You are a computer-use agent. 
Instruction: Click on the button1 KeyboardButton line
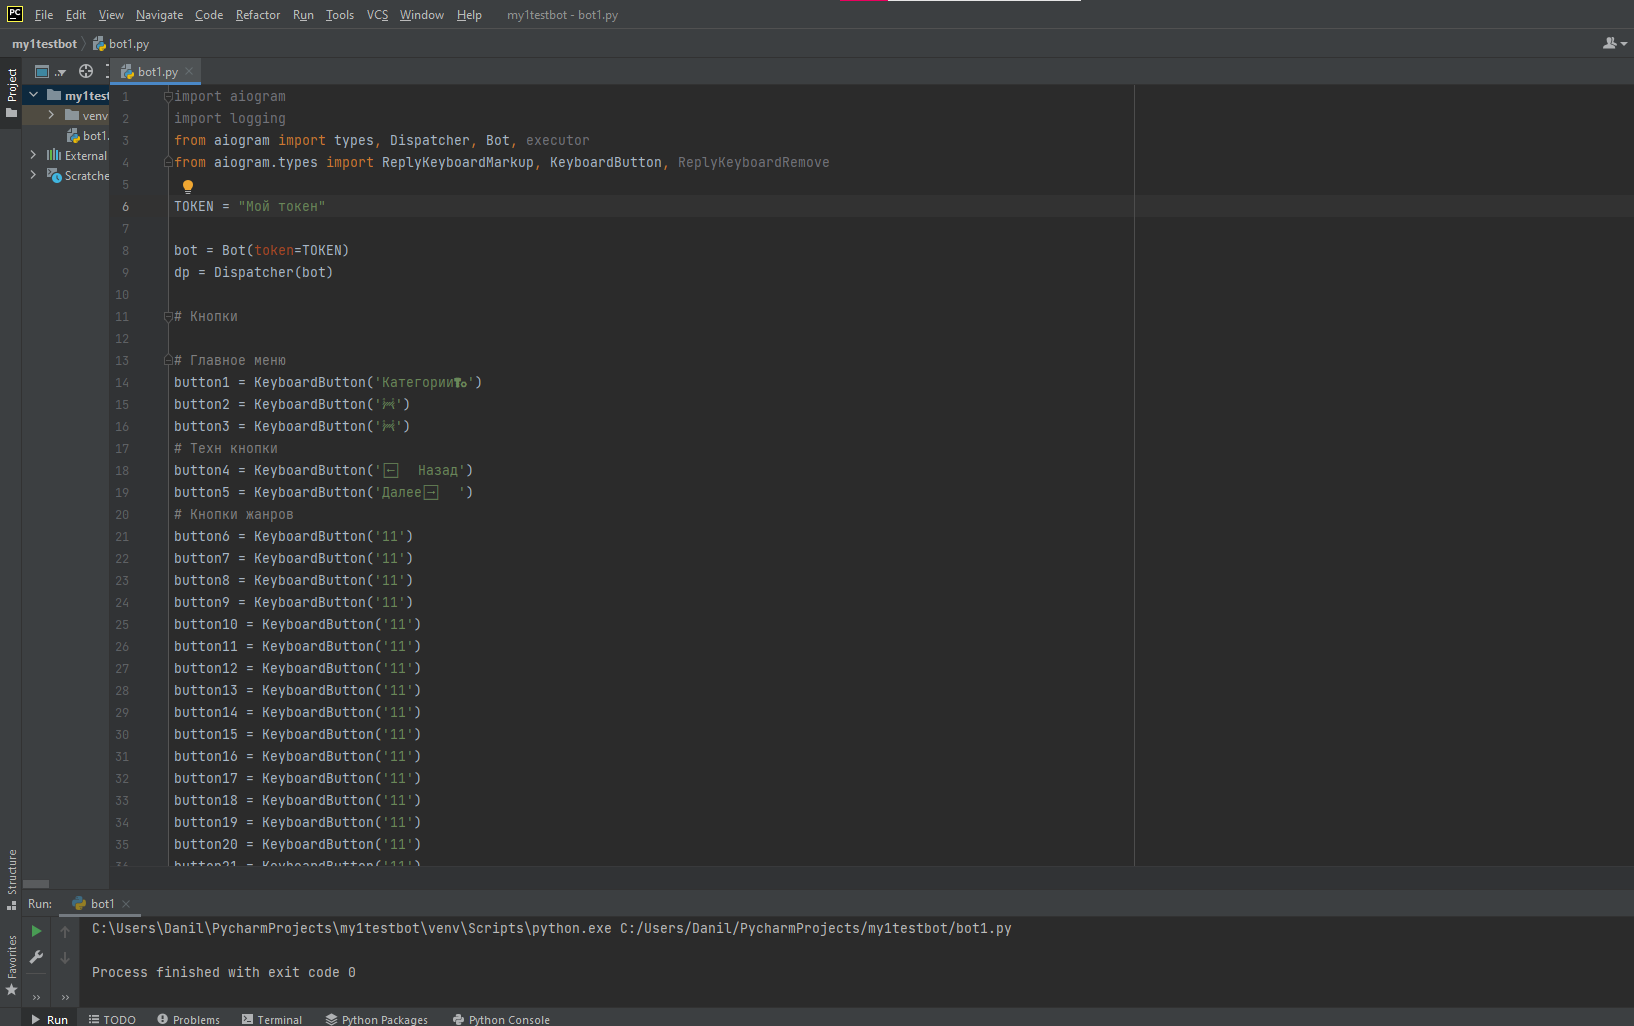tap(328, 383)
